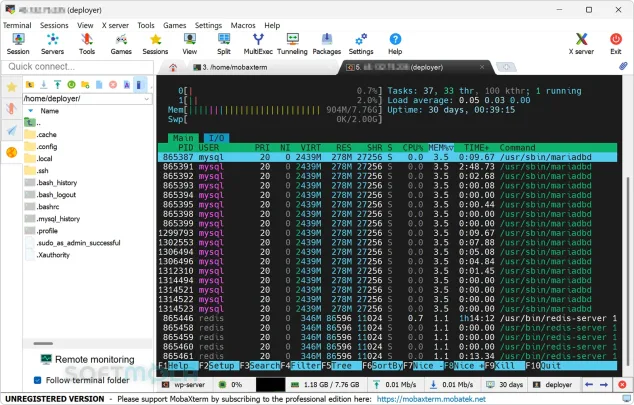Open the Macros paper plane sidebar tab
Viewport: 634px width, 405px height.
pos(11,130)
